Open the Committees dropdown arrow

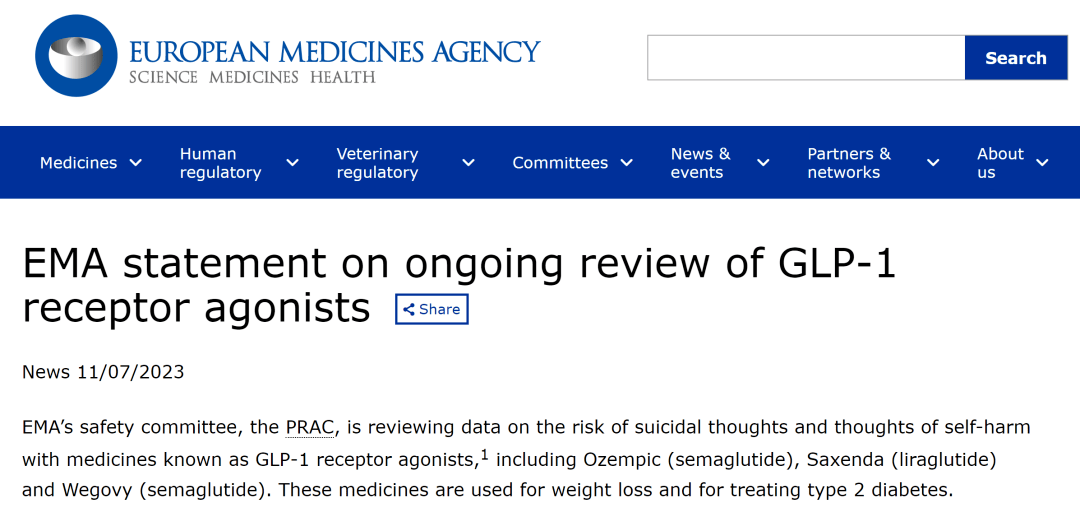627,163
